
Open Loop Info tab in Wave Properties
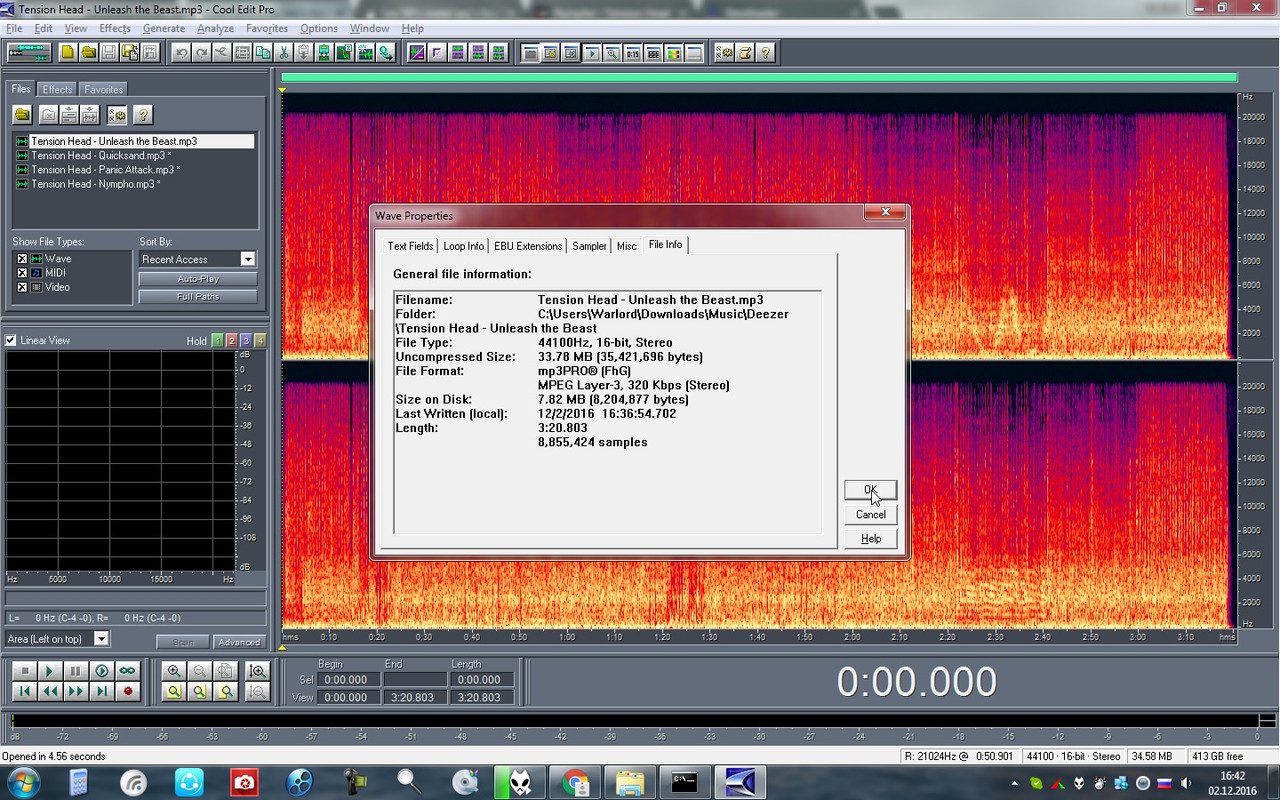[463, 246]
